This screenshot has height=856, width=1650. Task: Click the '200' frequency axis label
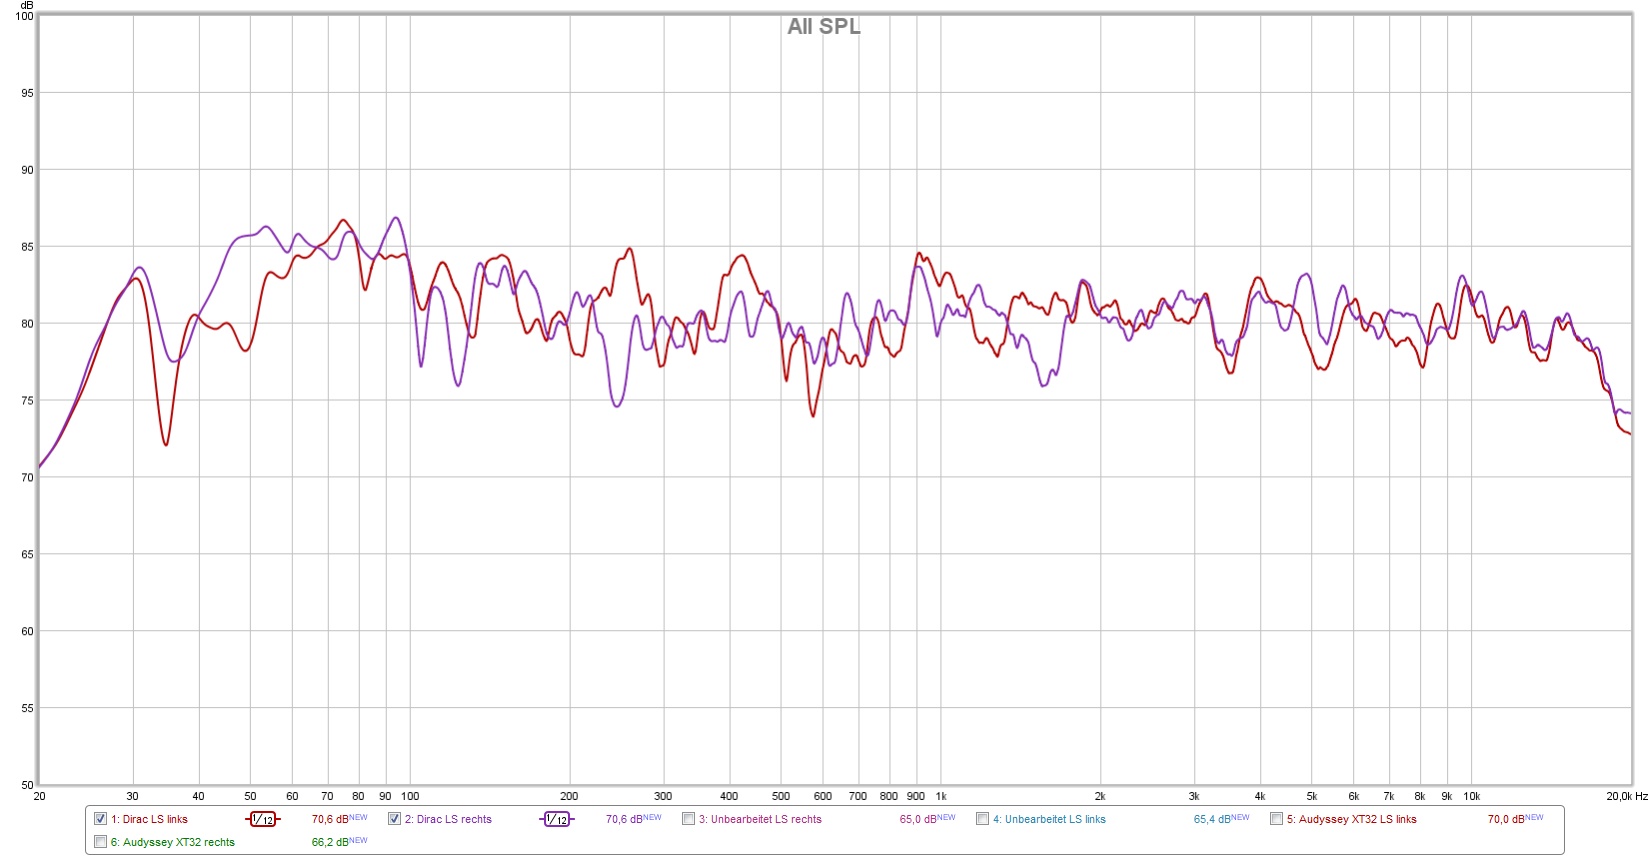(569, 796)
